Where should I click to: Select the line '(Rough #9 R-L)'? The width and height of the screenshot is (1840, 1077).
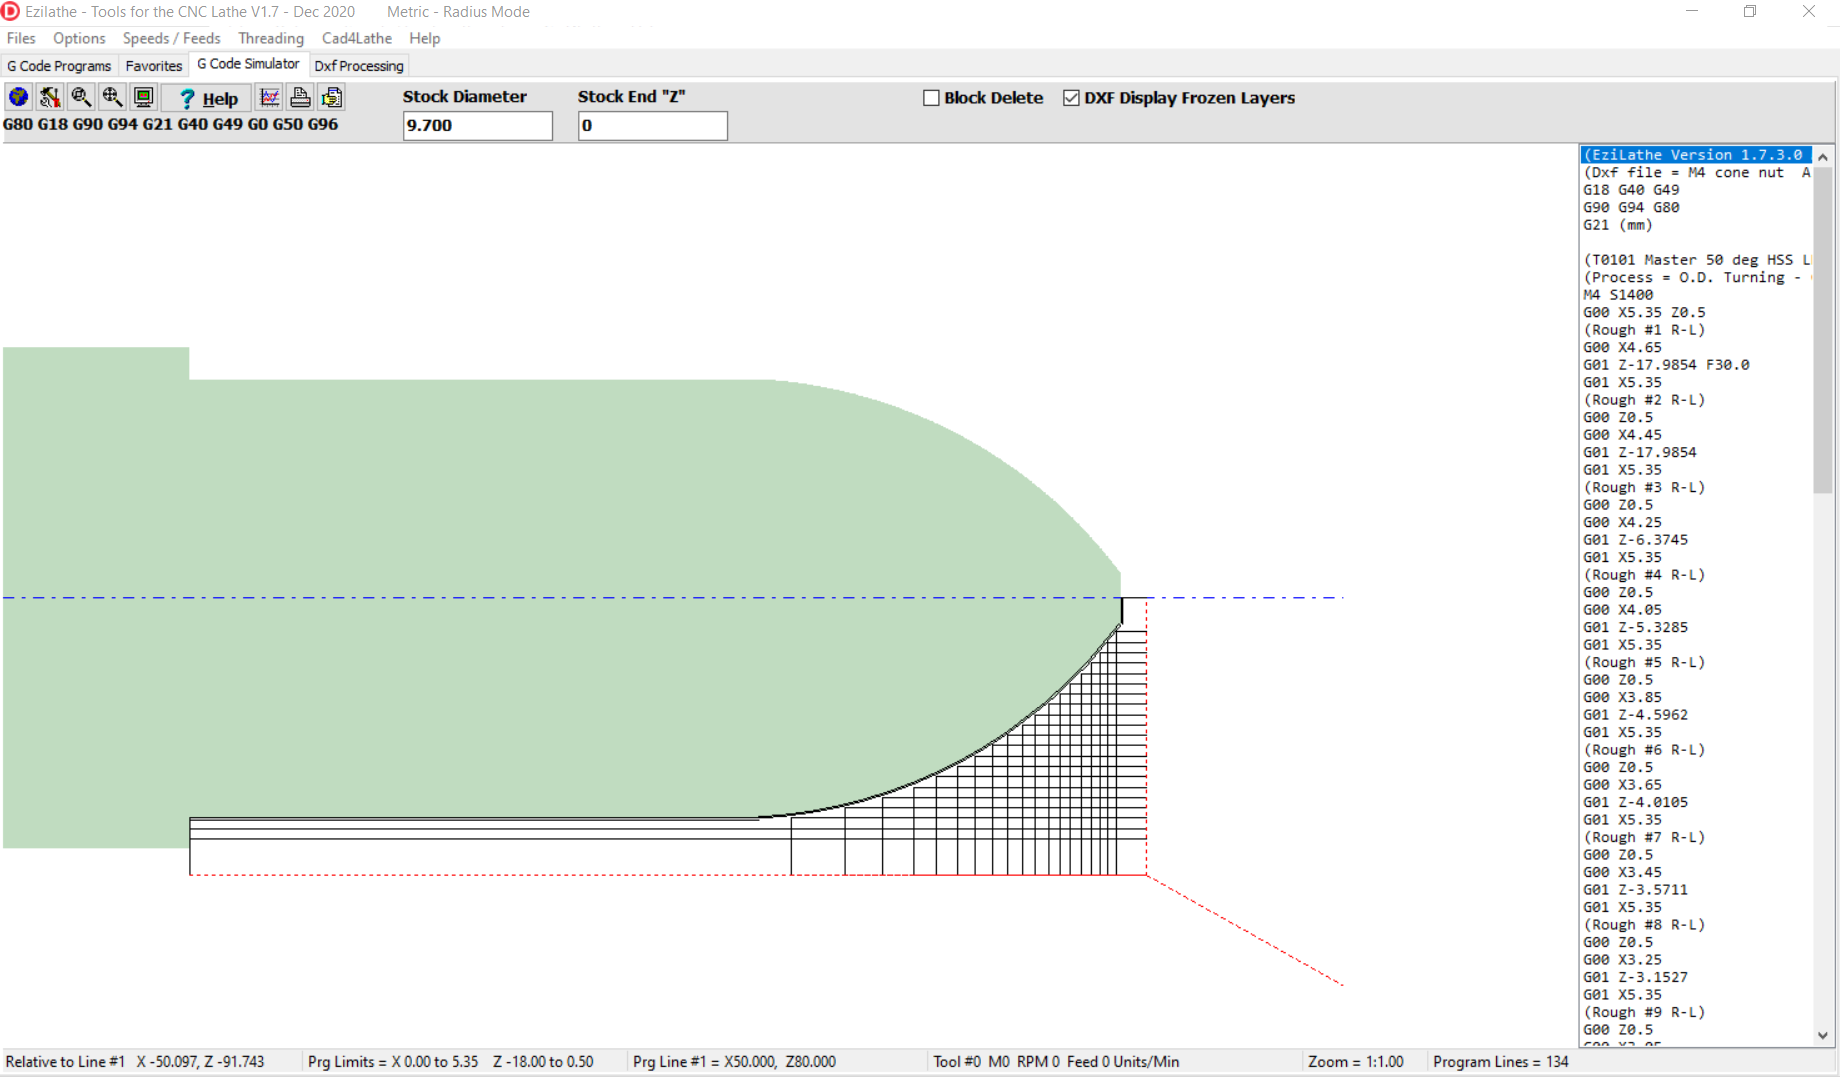tap(1644, 1013)
